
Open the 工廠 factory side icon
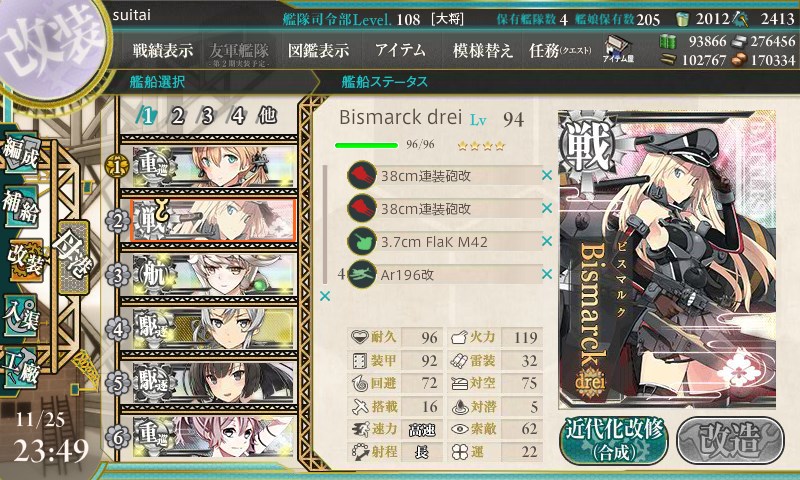[x=20, y=368]
